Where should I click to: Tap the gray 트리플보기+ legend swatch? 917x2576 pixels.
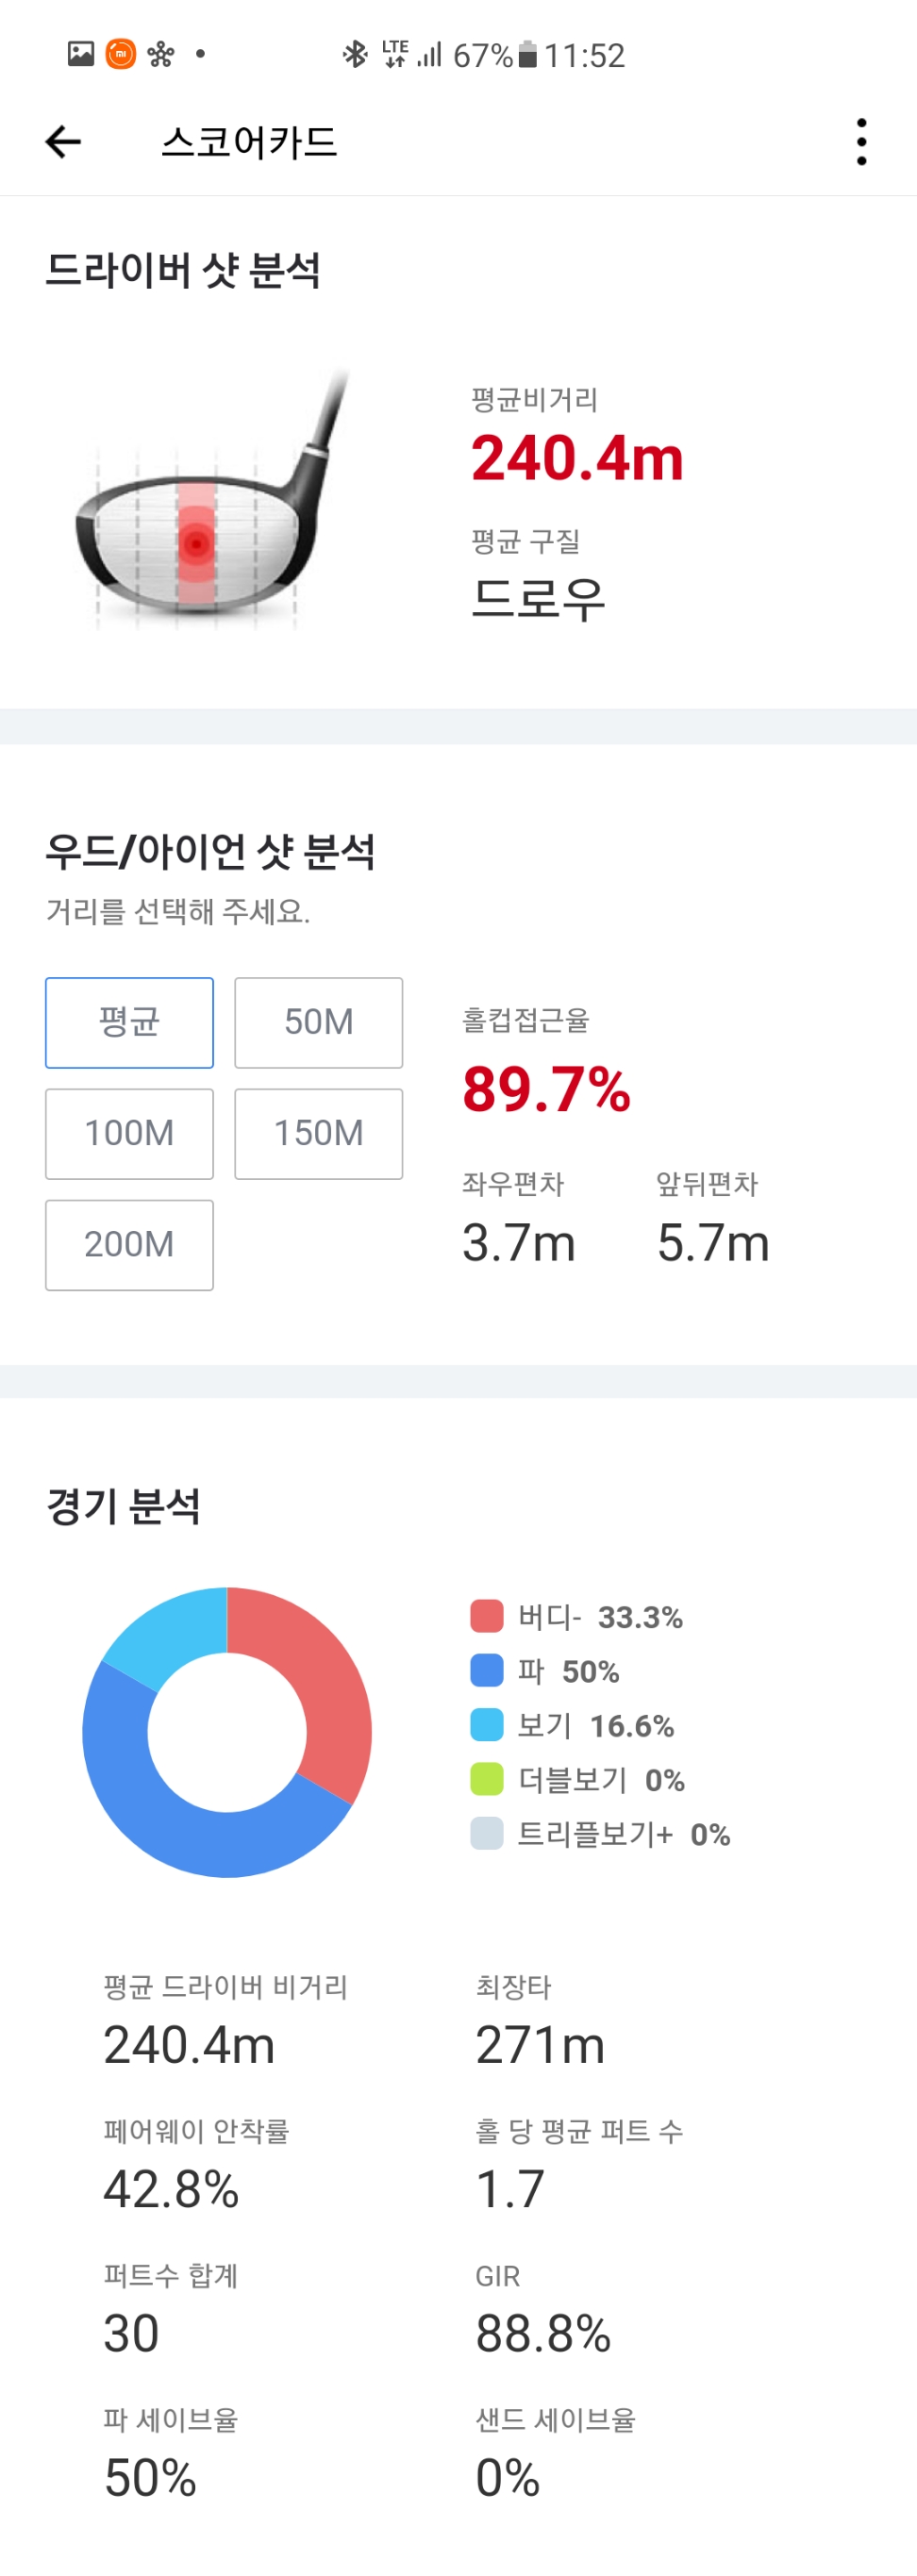pos(487,1833)
